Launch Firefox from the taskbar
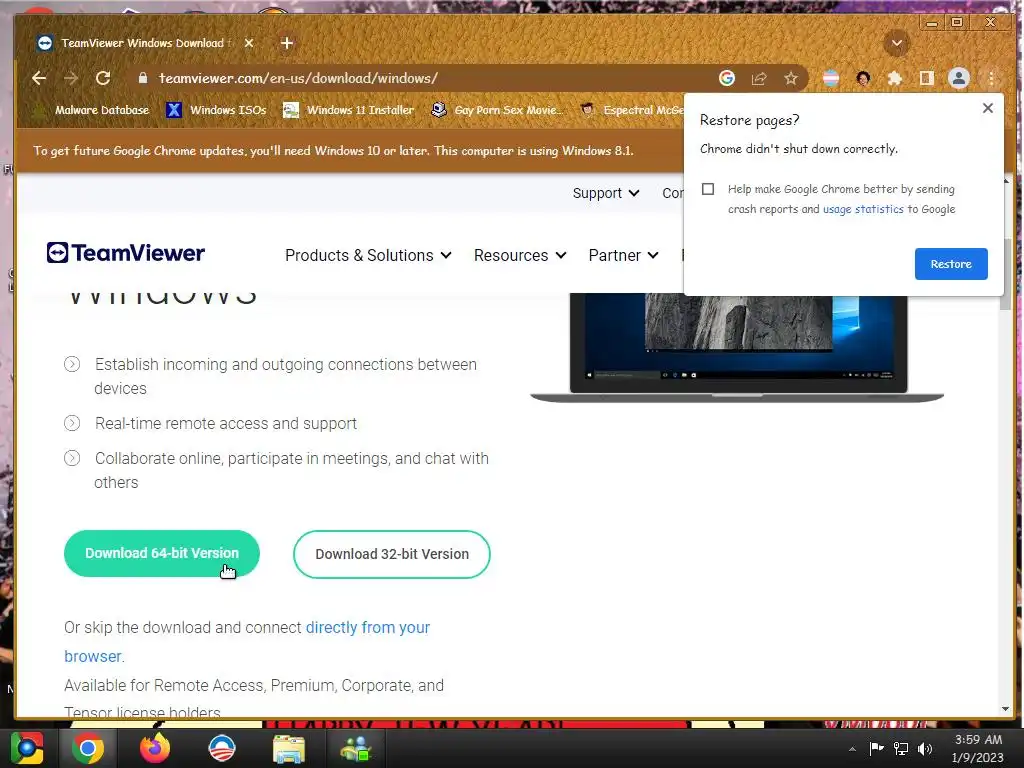Image resolution: width=1024 pixels, height=768 pixels. click(x=155, y=748)
